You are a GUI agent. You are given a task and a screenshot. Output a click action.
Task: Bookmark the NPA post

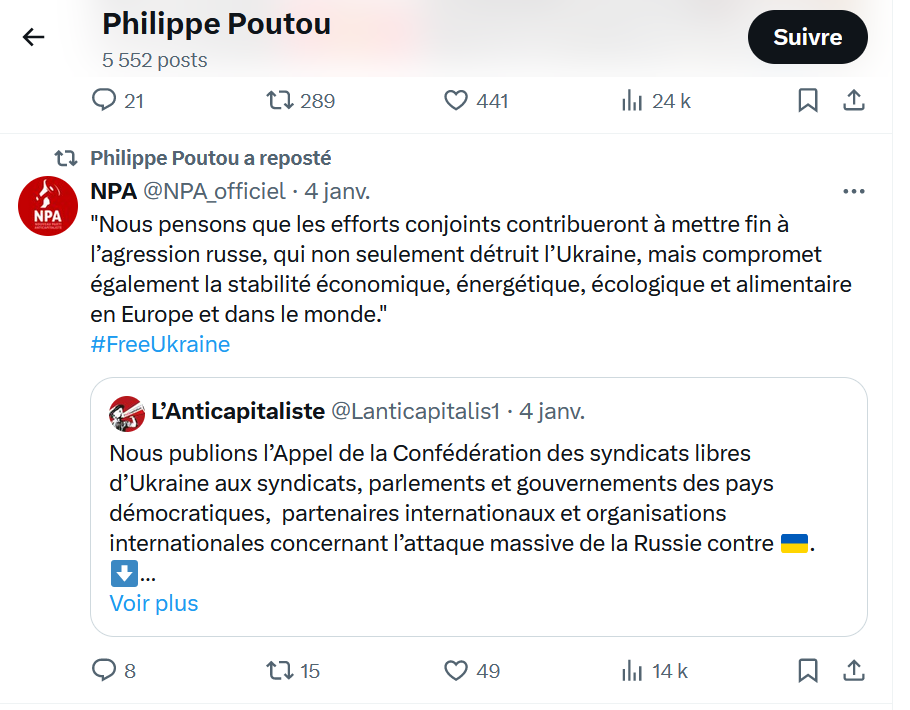[807, 671]
